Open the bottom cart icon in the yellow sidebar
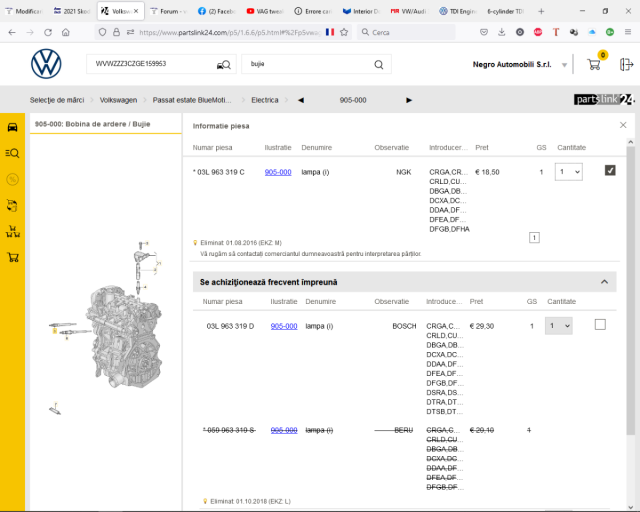 click(x=13, y=258)
